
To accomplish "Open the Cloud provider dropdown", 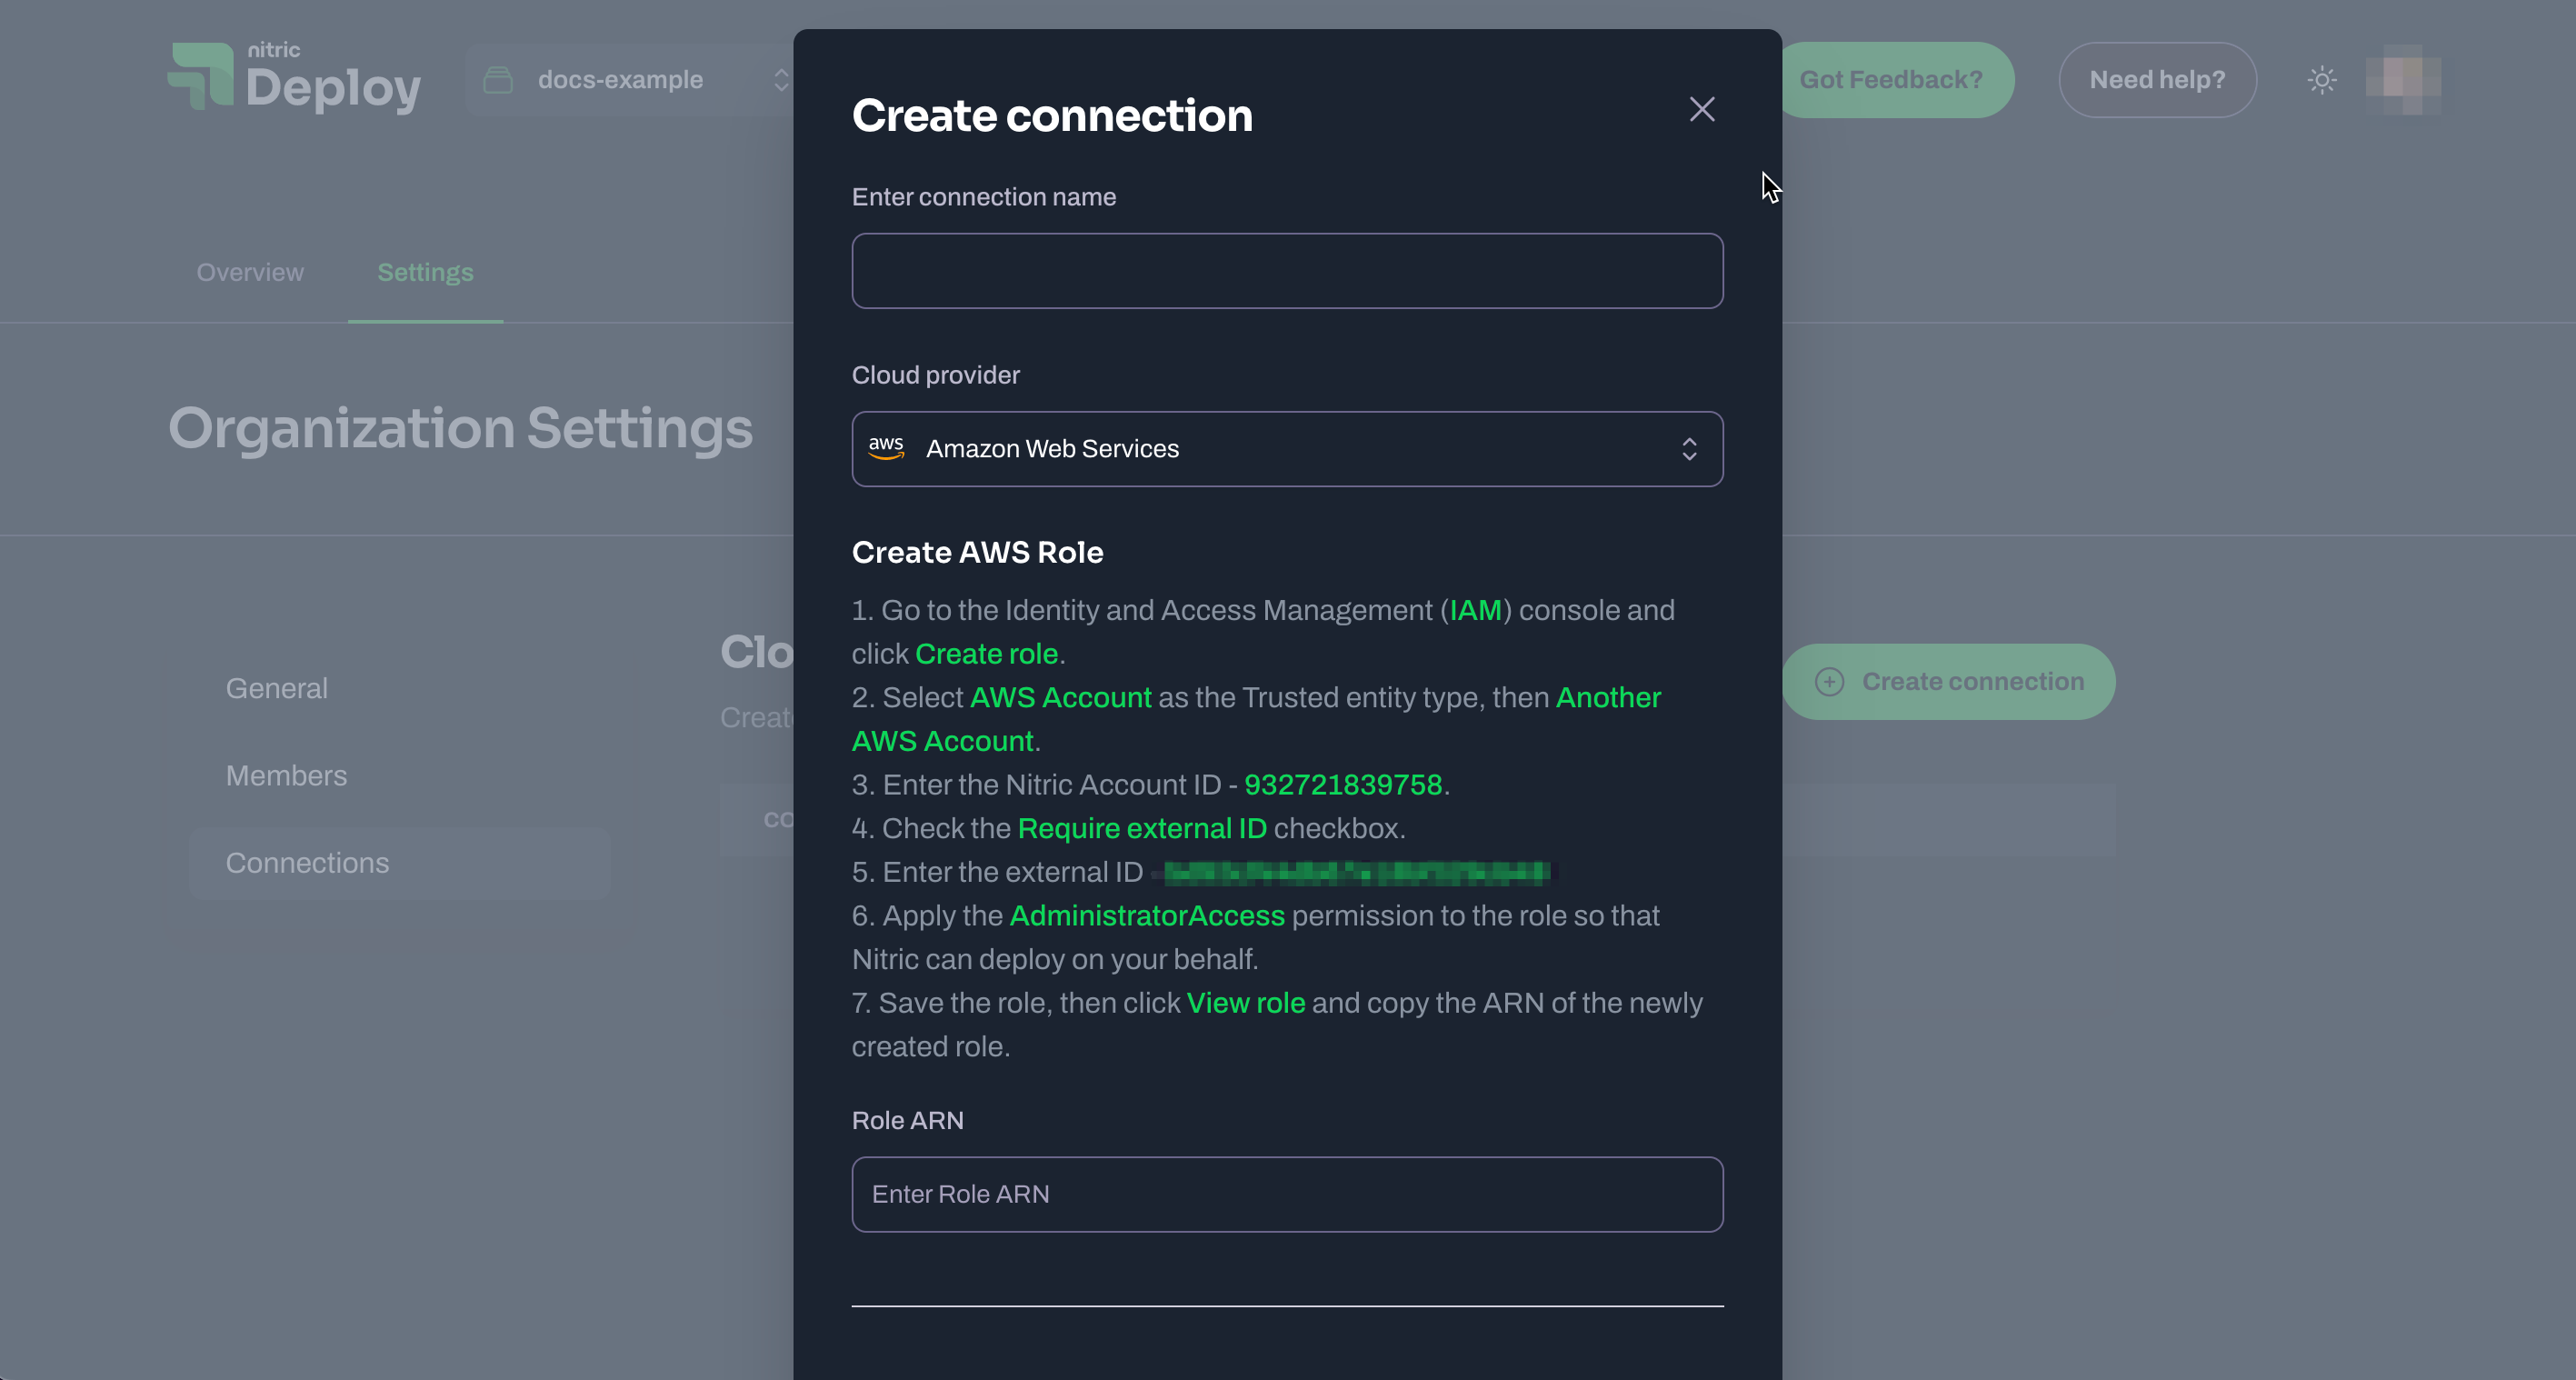I will 1287,449.
